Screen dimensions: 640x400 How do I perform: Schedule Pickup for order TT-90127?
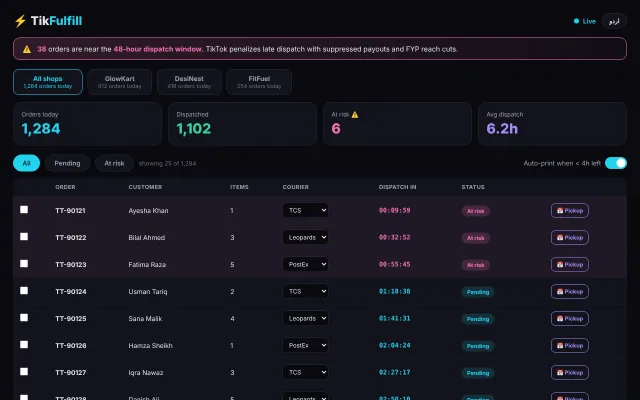(570, 372)
